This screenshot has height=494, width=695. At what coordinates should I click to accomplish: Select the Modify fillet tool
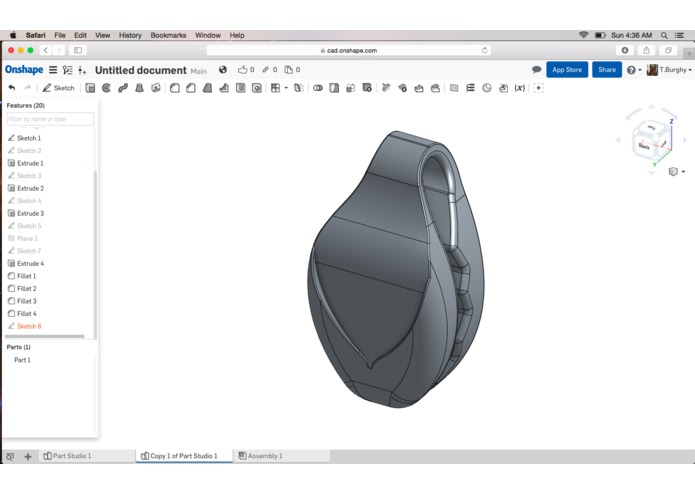click(x=386, y=88)
